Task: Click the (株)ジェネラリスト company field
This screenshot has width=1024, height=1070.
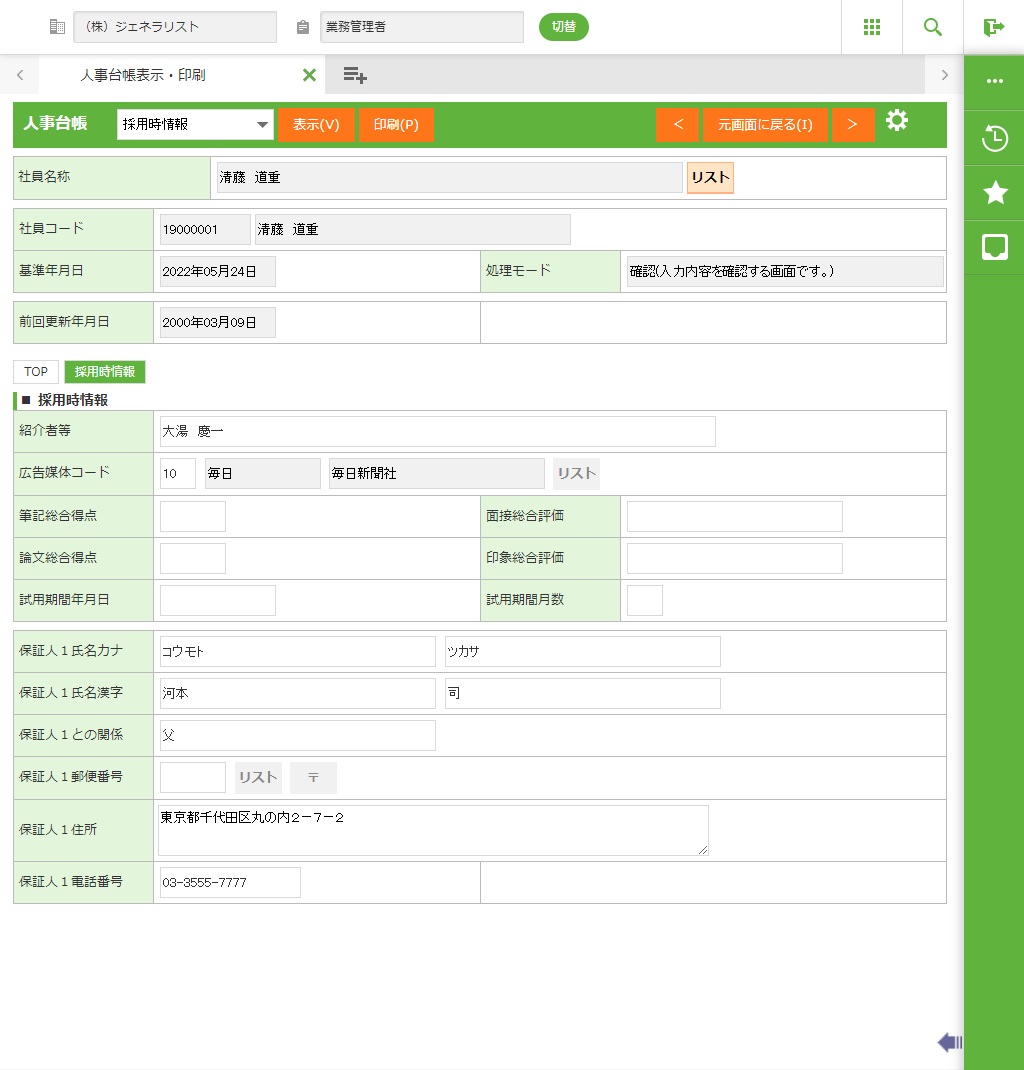Action: click(x=175, y=27)
